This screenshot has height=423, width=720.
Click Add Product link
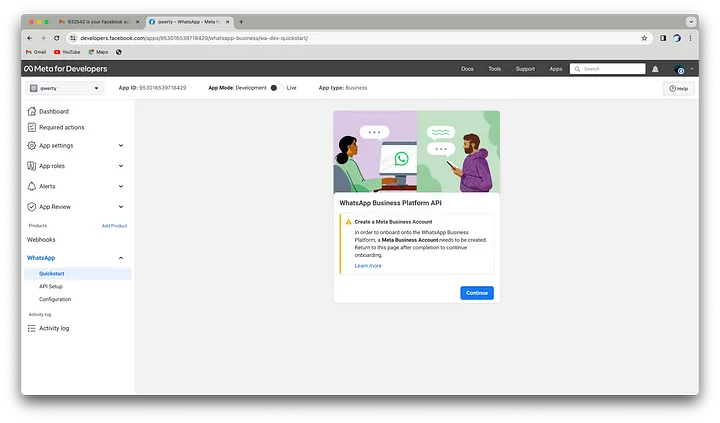(x=114, y=226)
